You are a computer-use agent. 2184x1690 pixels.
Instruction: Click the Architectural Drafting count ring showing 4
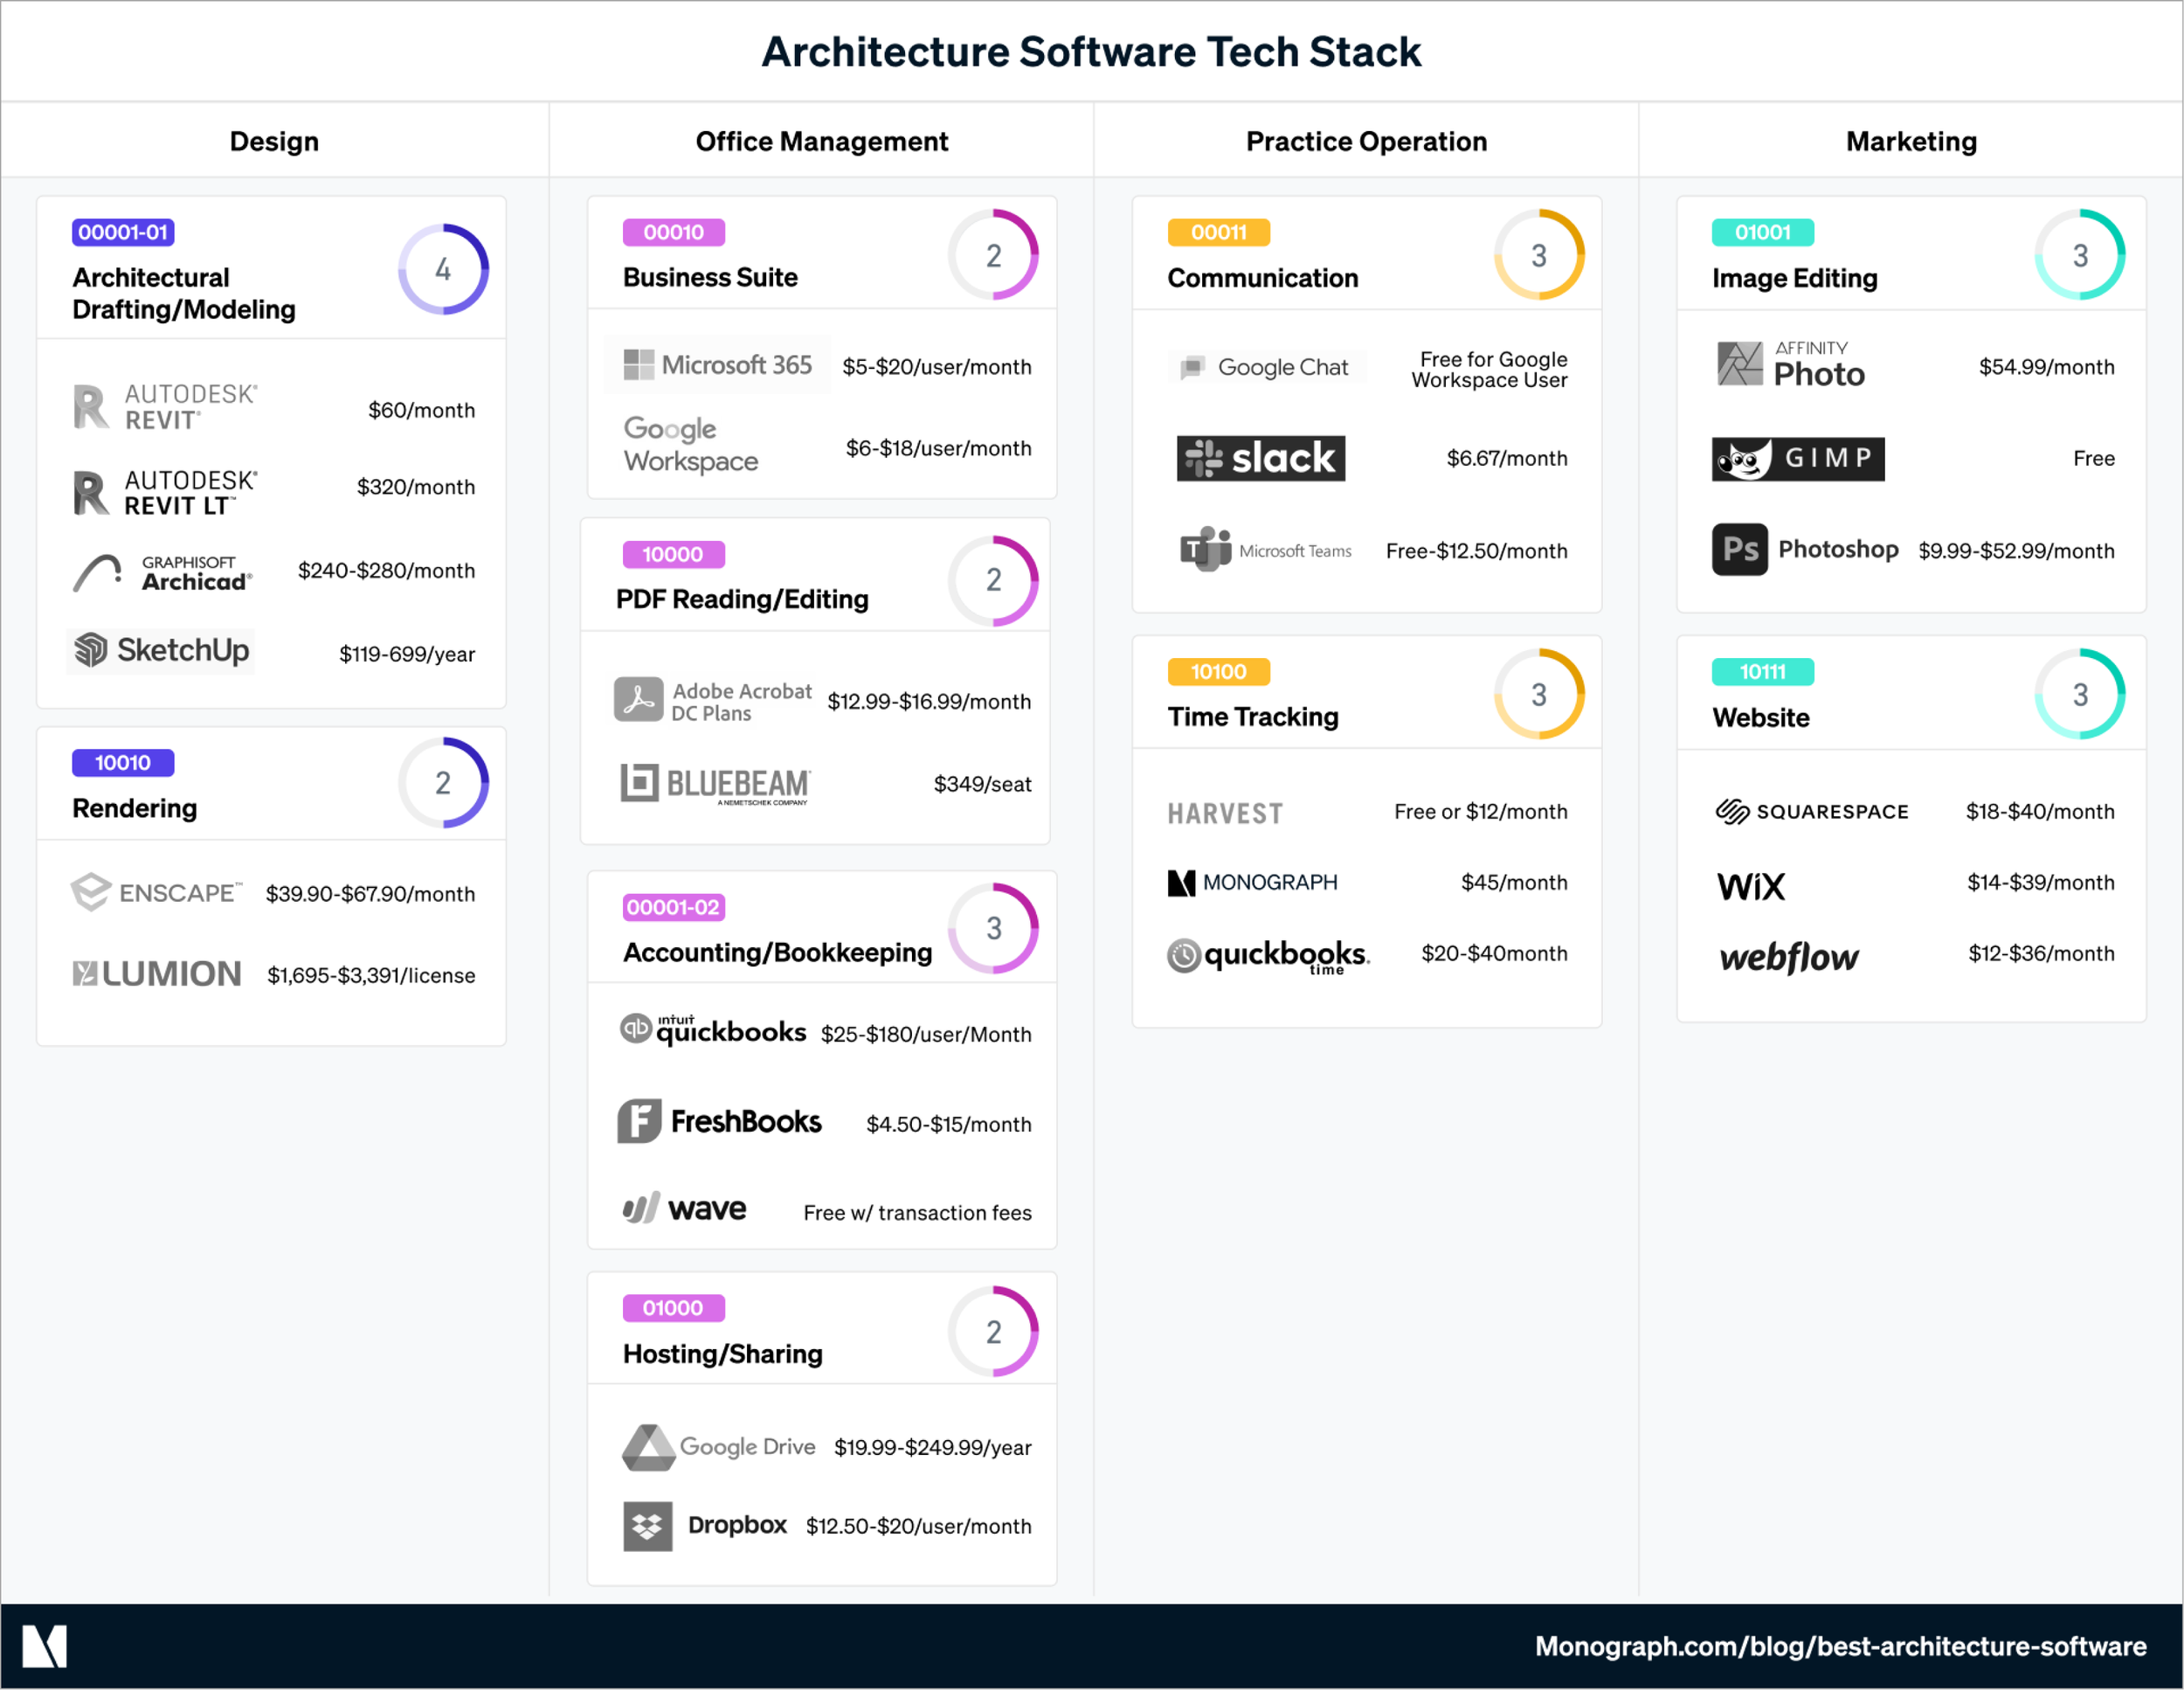443,269
